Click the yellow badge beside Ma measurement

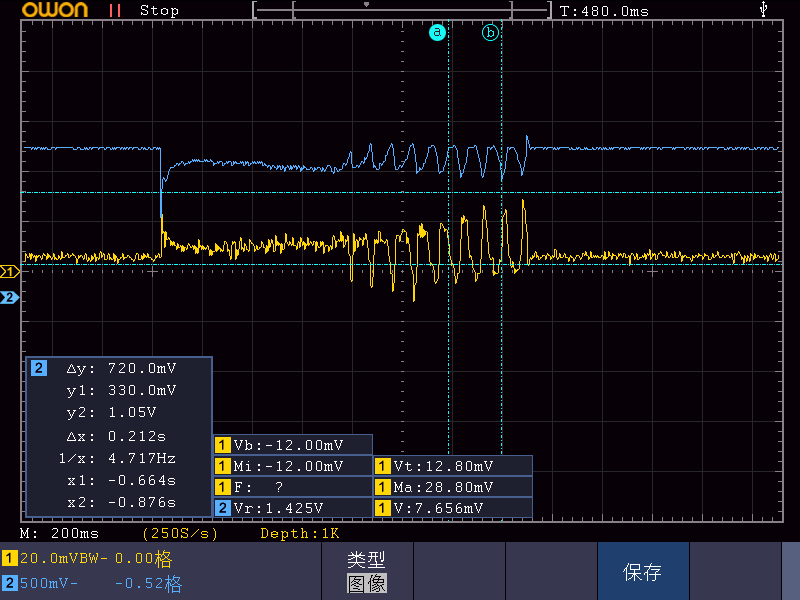point(382,487)
